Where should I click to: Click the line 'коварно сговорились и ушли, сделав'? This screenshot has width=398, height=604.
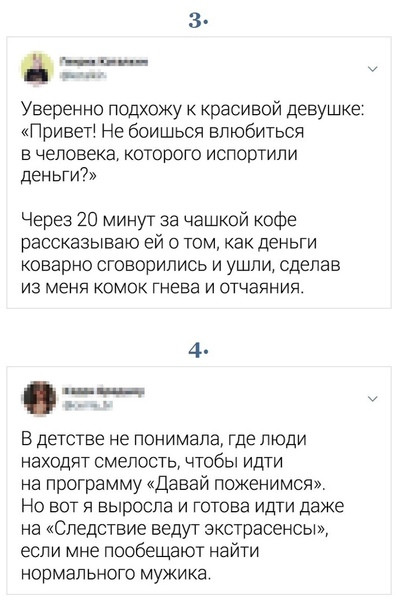pos(180,265)
